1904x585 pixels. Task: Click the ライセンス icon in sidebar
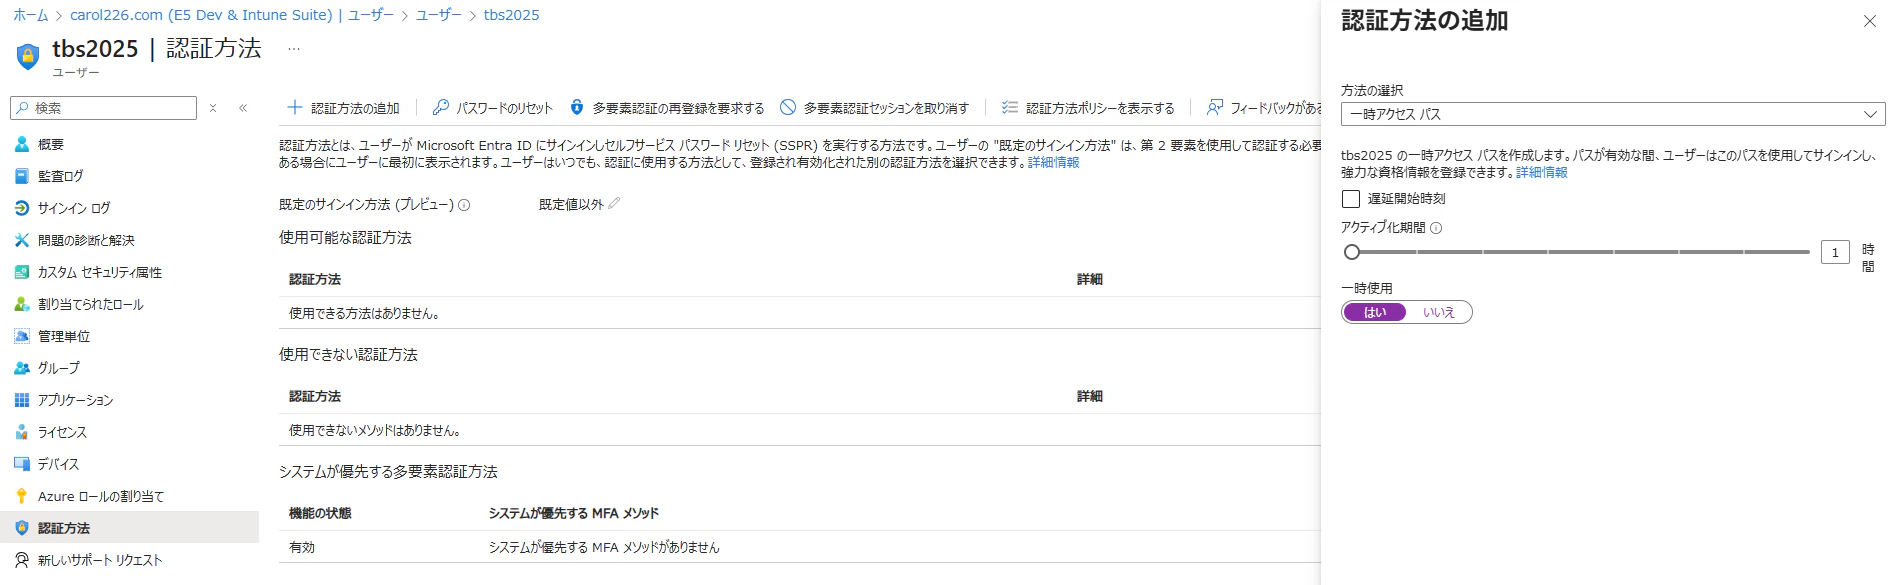(x=22, y=432)
